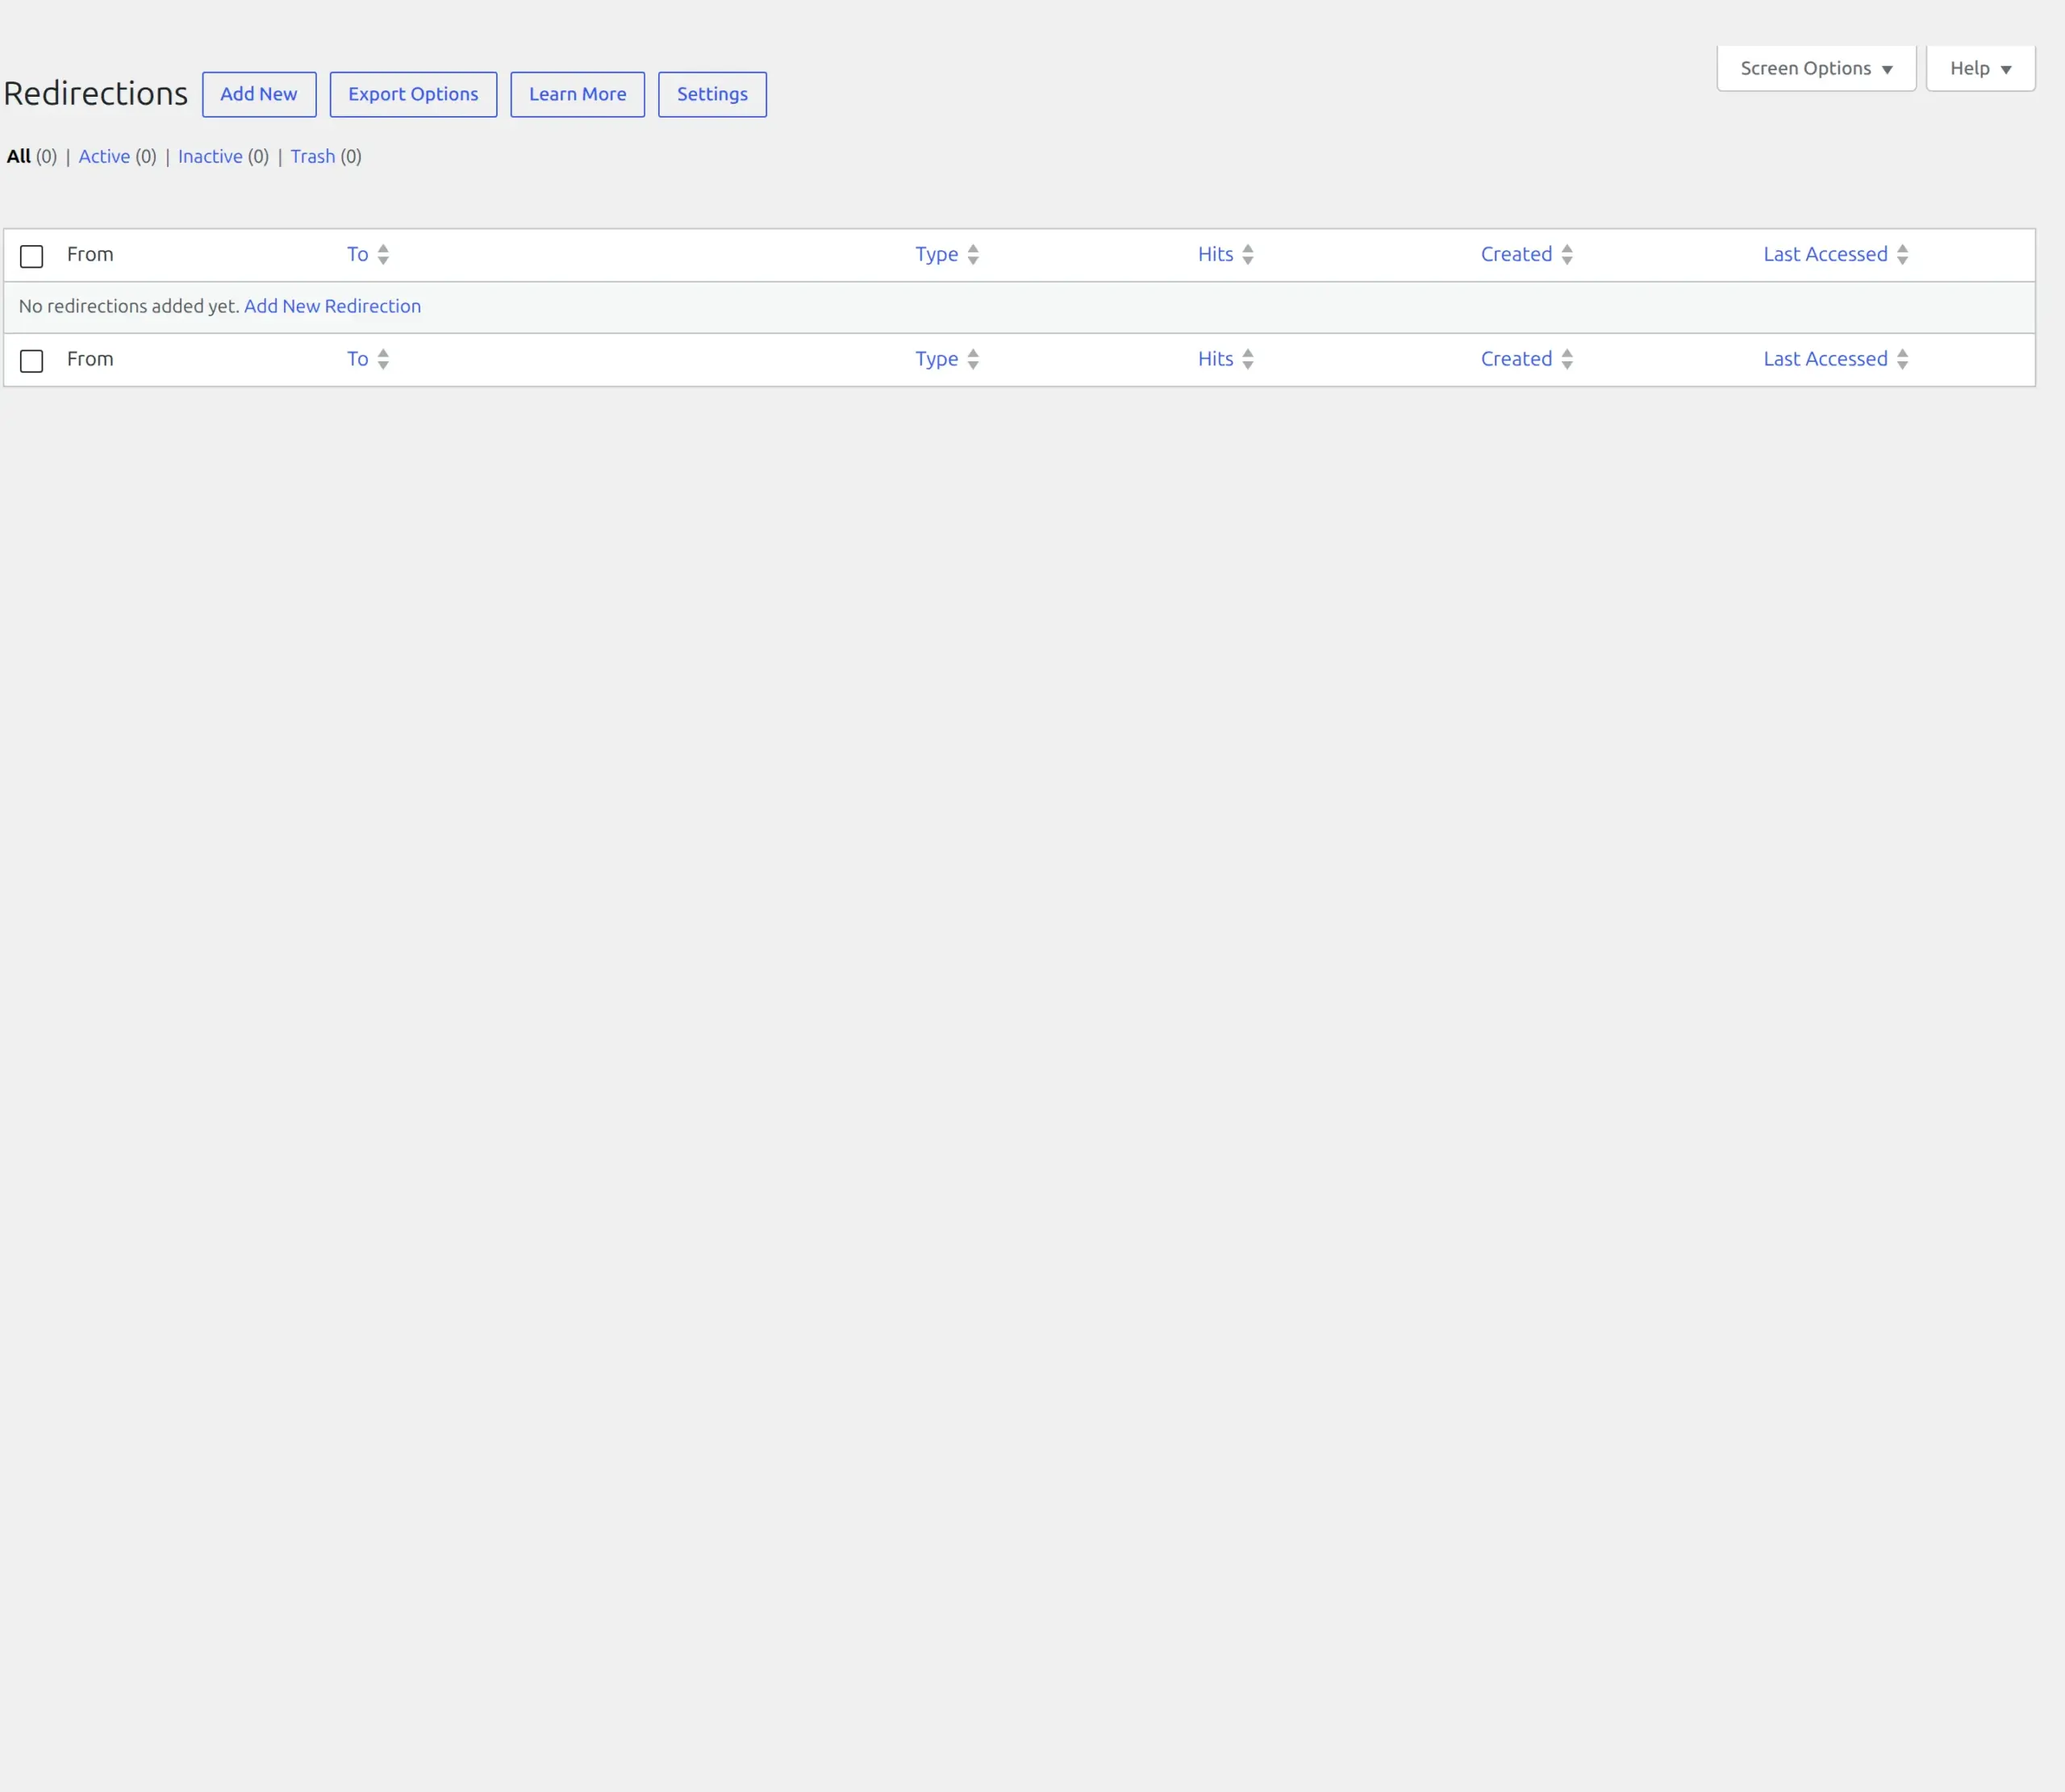Click sort arrows beside footer Last Accessed

[x=1902, y=360]
